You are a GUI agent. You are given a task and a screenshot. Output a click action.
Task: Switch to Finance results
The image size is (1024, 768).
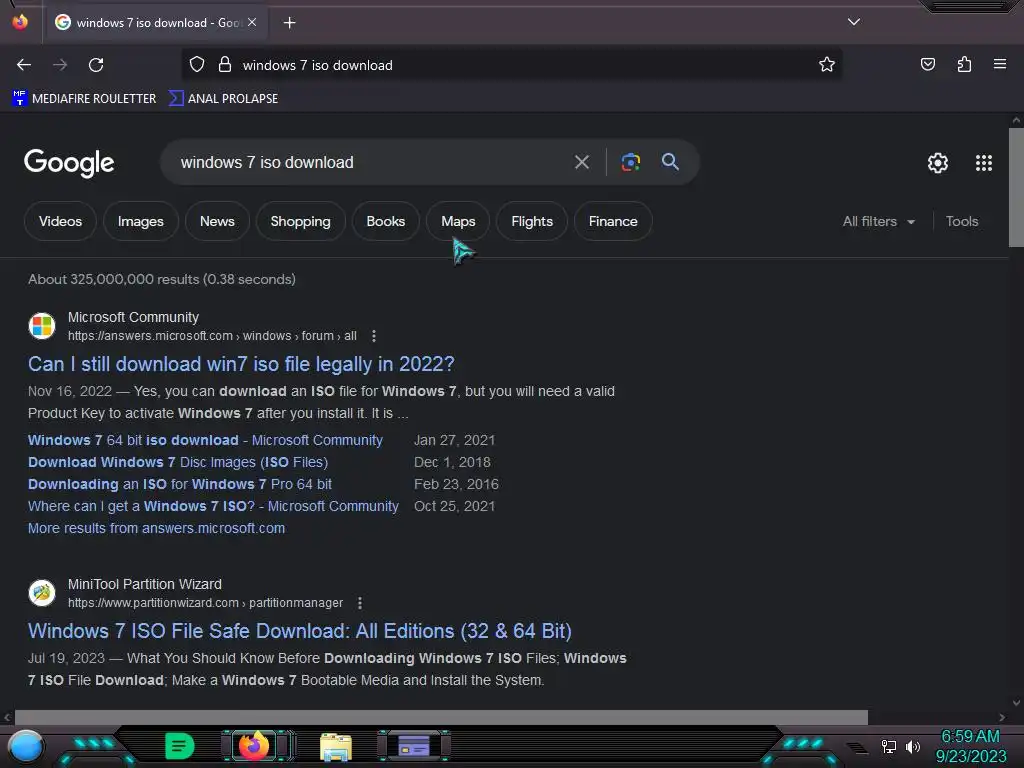[613, 221]
